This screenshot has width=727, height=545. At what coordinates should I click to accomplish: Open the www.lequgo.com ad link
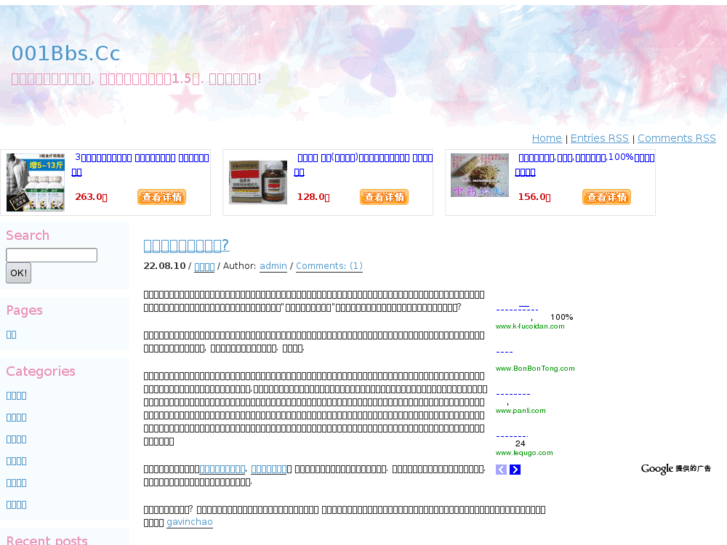tap(524, 453)
